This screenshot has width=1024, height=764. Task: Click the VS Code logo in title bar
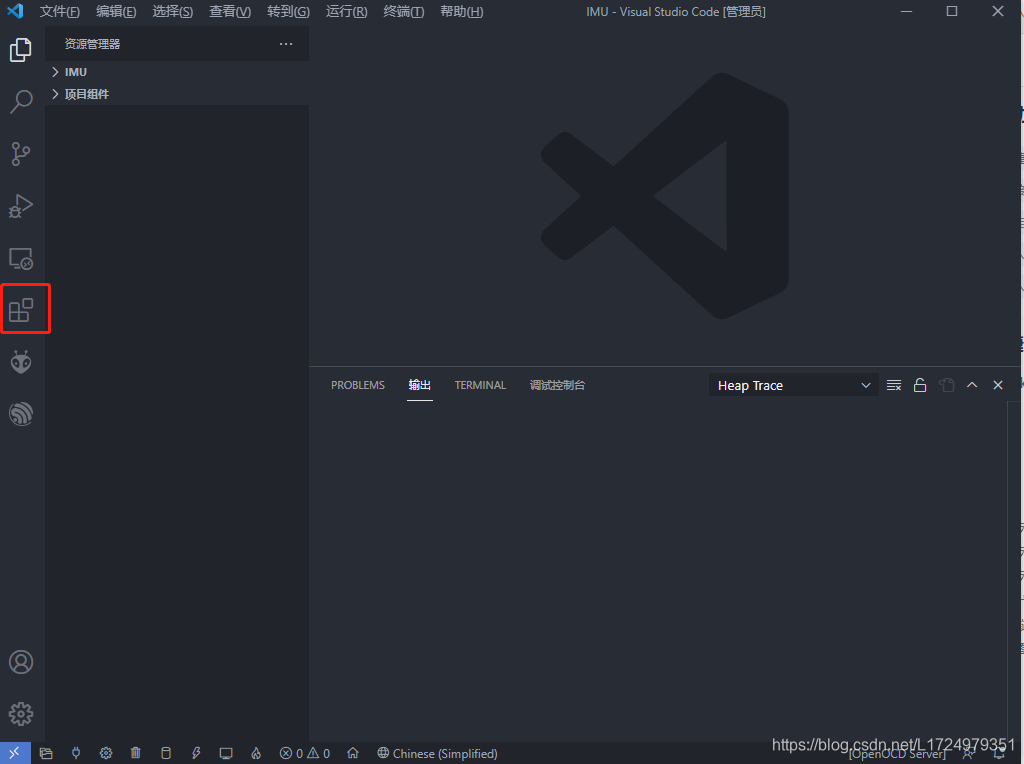15,11
